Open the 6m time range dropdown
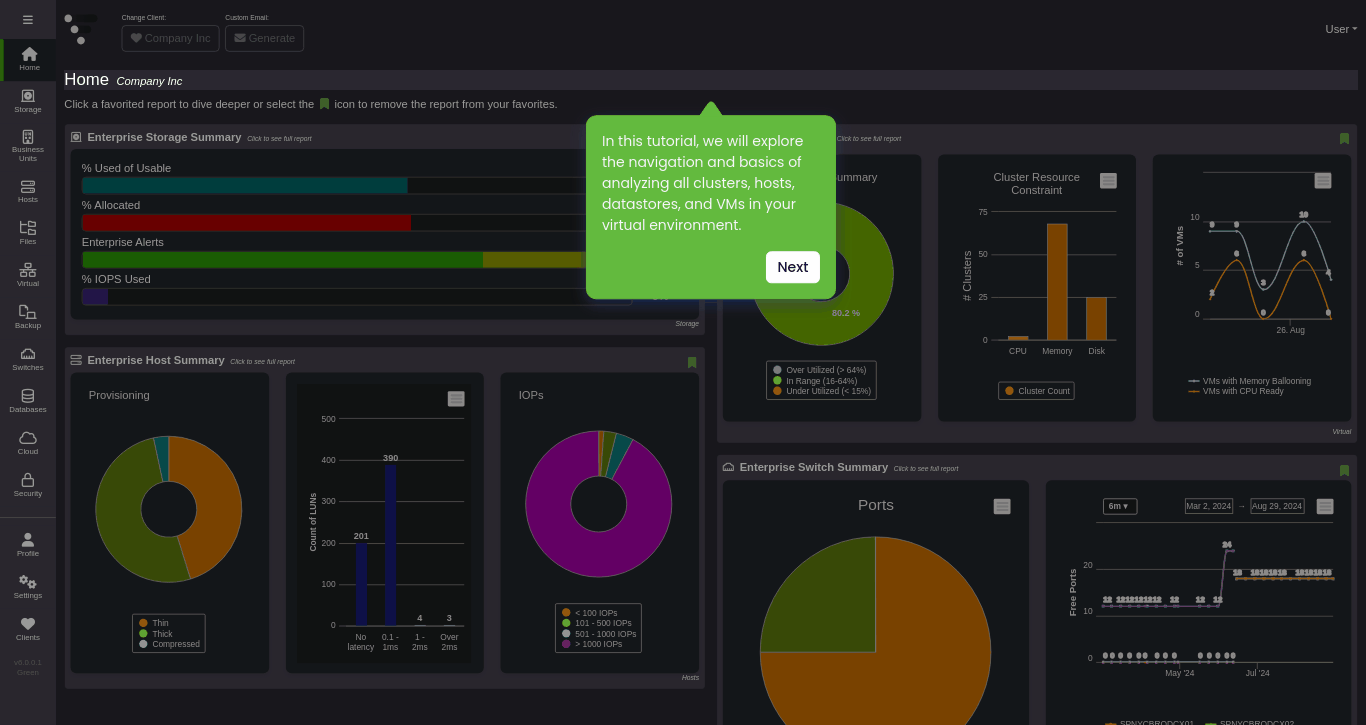This screenshot has width=1366, height=725. (1120, 506)
